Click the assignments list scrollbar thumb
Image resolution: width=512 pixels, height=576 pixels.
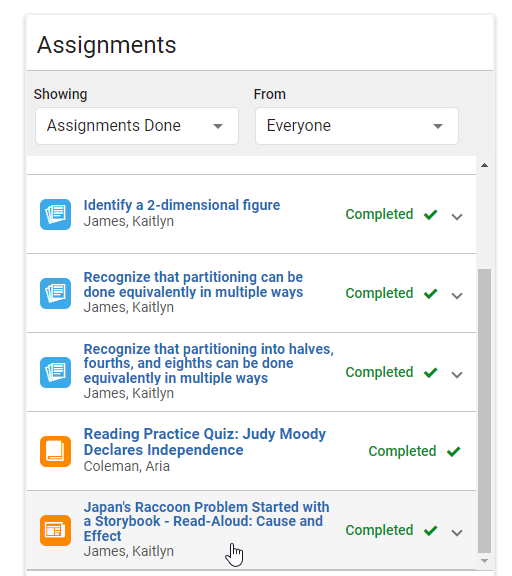[x=484, y=411]
